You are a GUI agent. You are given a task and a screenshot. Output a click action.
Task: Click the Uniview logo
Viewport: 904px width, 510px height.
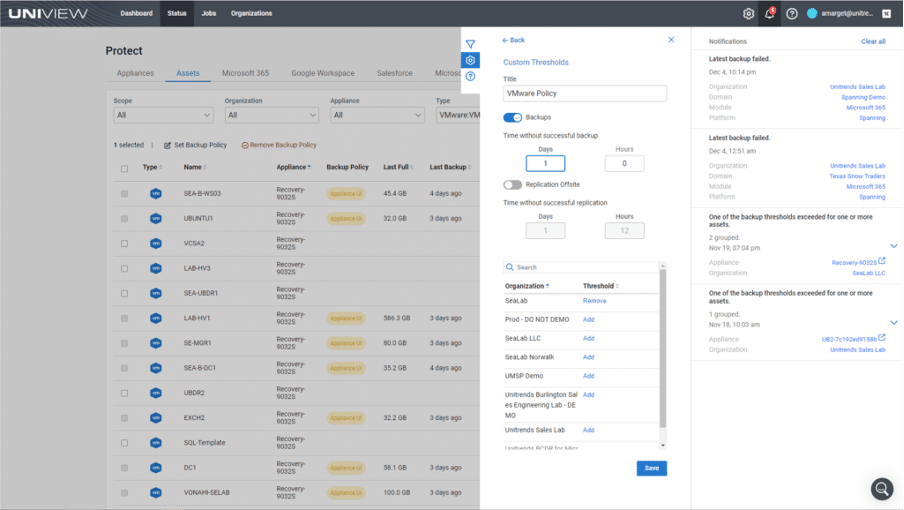(48, 13)
